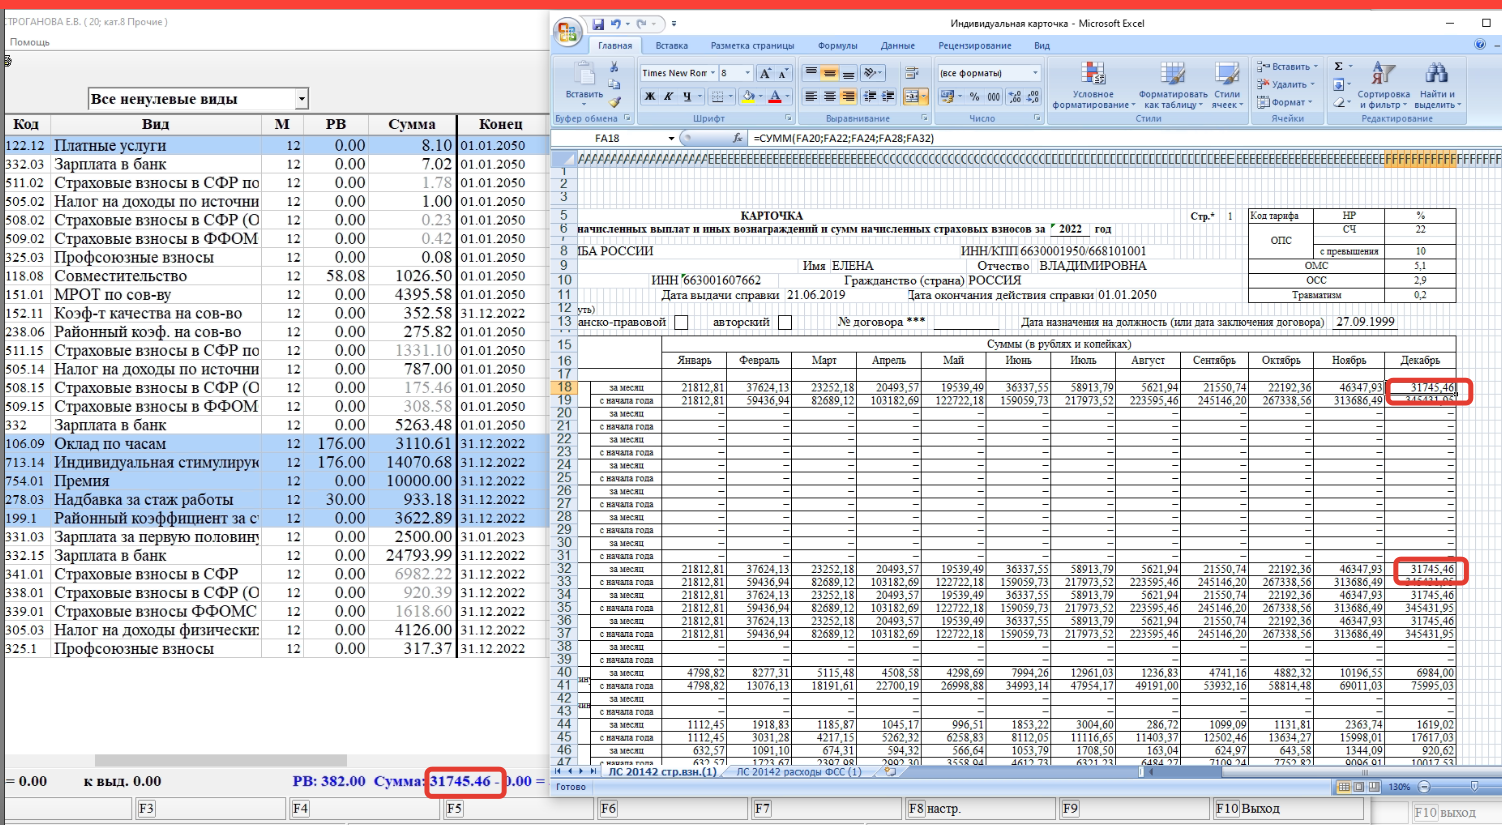
Task: Apply thousands separator (000) format
Action: pos(993,96)
